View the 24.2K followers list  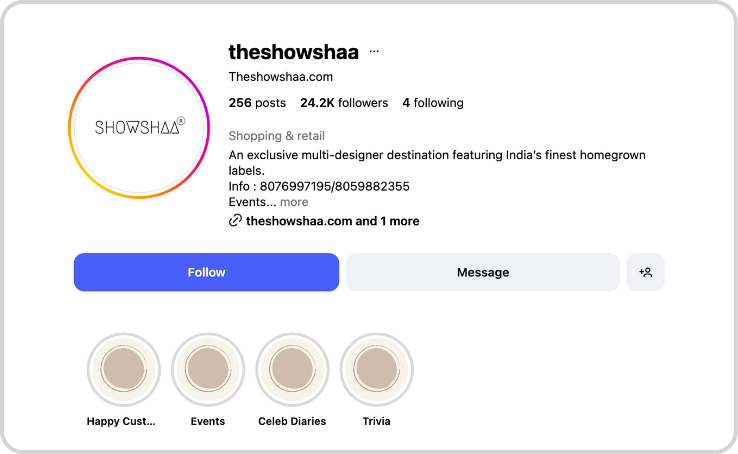click(344, 103)
